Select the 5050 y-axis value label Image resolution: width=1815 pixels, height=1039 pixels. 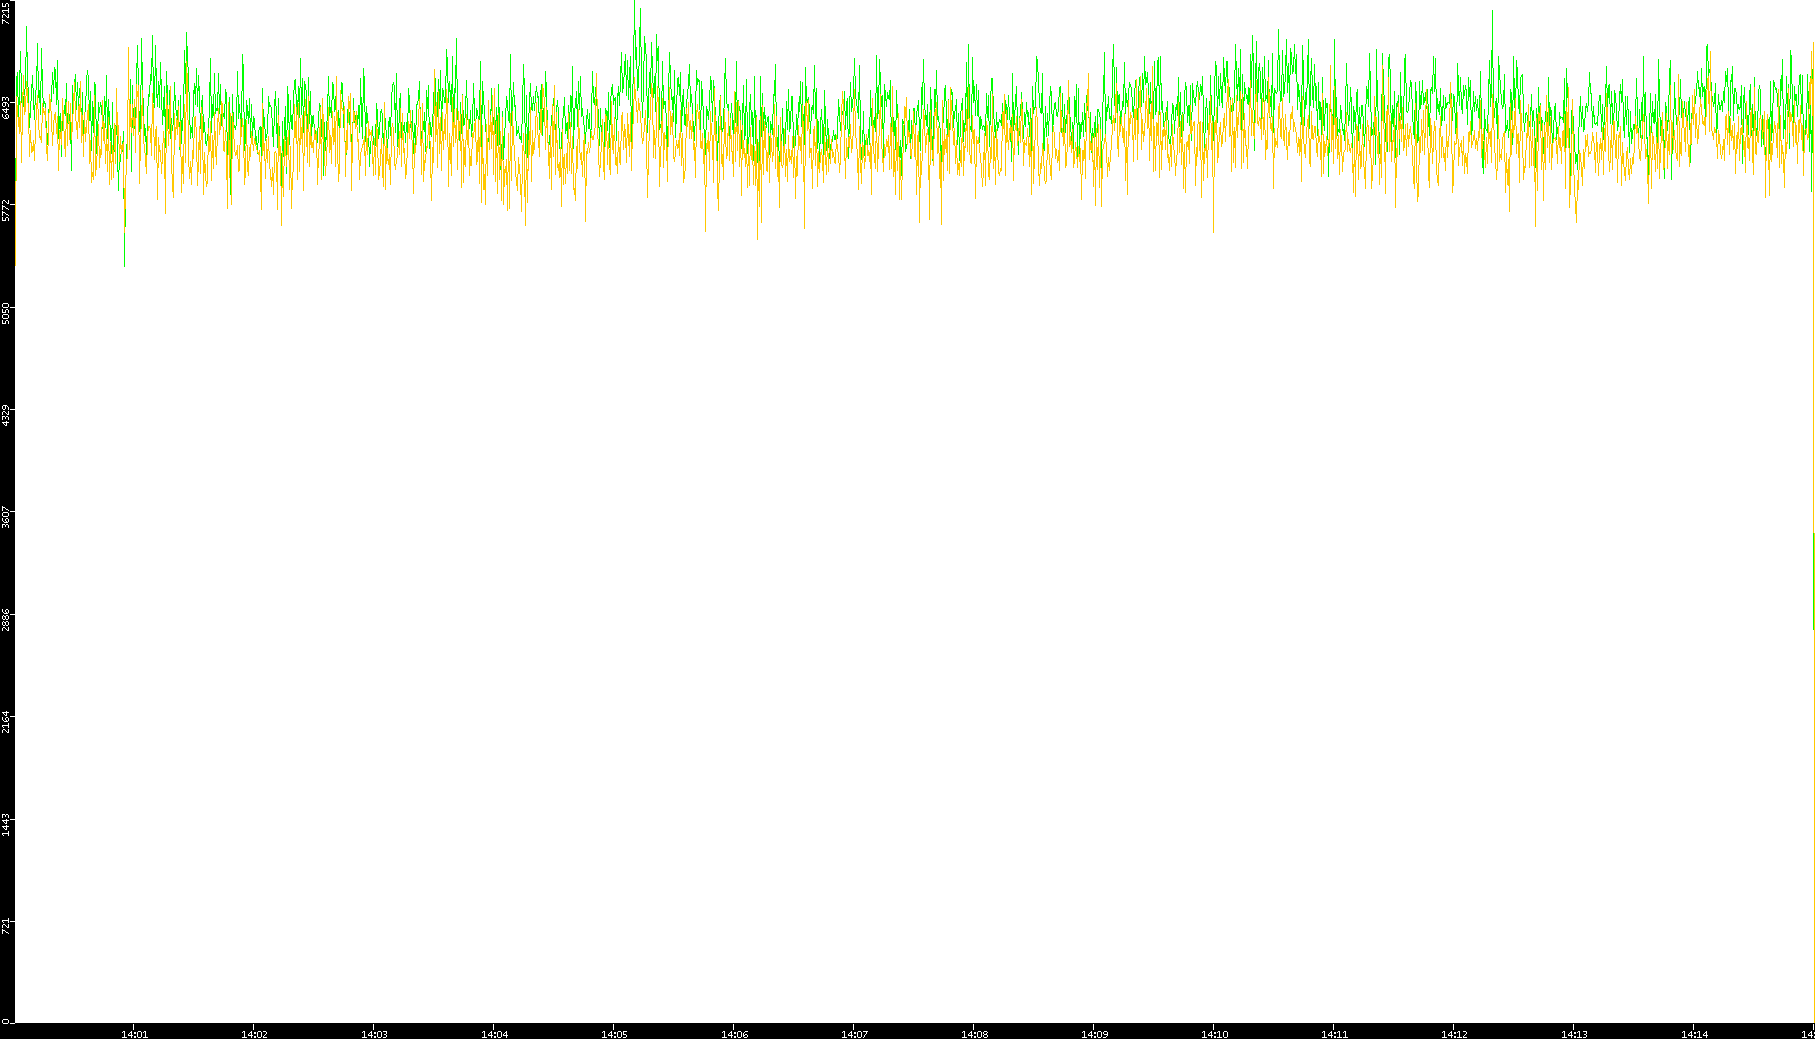(x=6, y=314)
